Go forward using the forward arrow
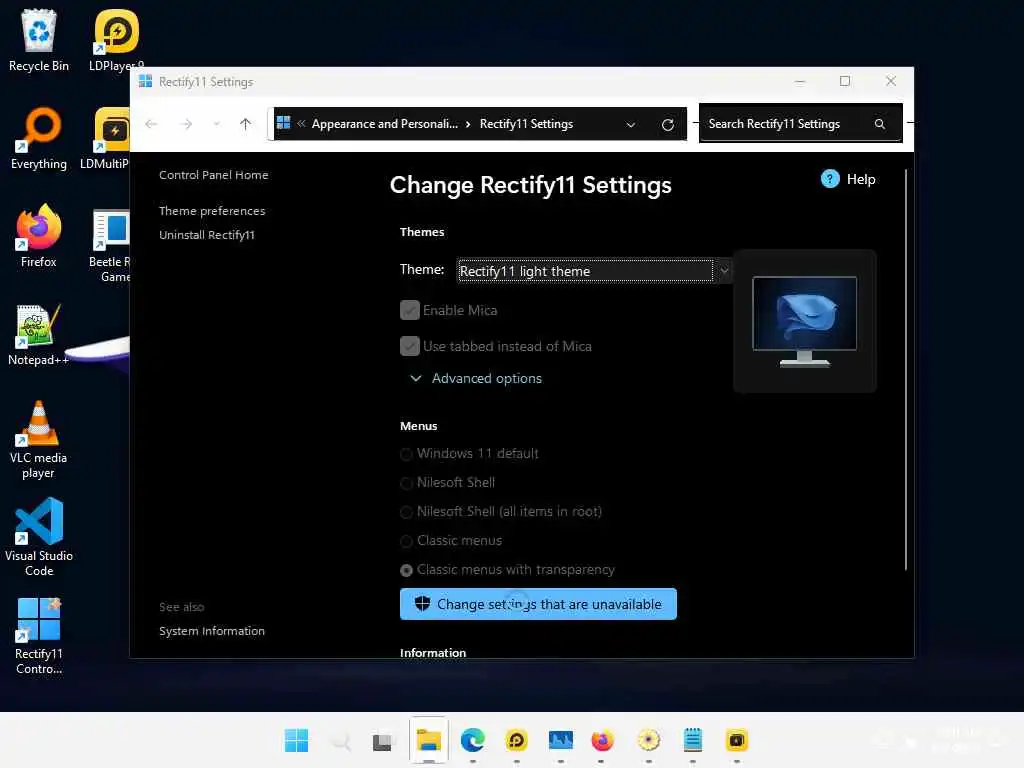The height and width of the screenshot is (768, 1024). point(187,124)
